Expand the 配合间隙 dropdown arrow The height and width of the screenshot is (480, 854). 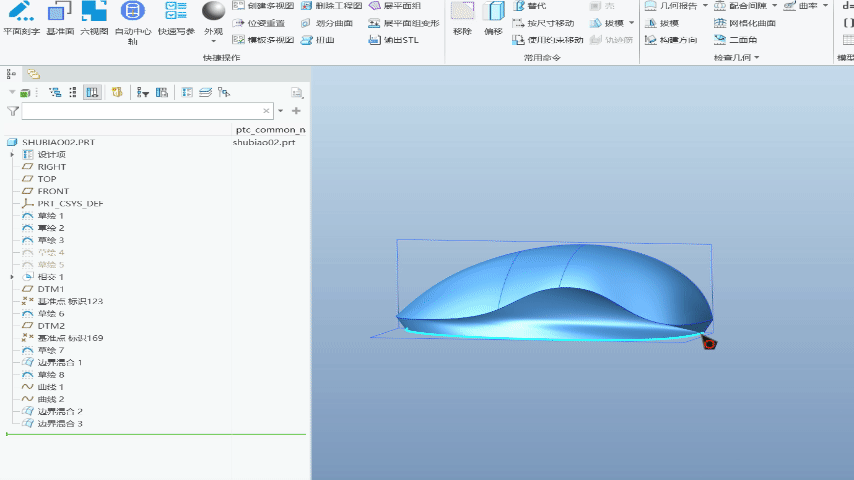coord(774,6)
